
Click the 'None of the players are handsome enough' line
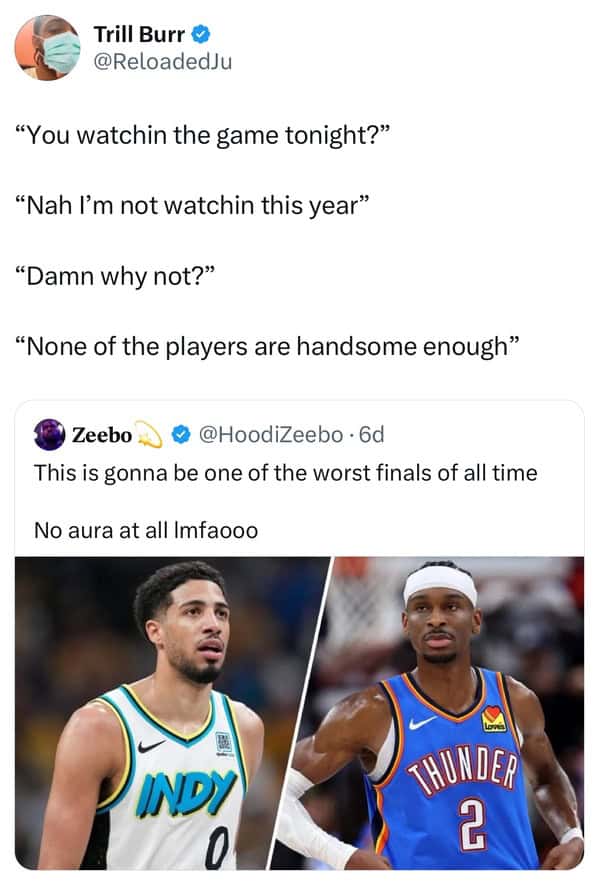pyautogui.click(x=266, y=347)
